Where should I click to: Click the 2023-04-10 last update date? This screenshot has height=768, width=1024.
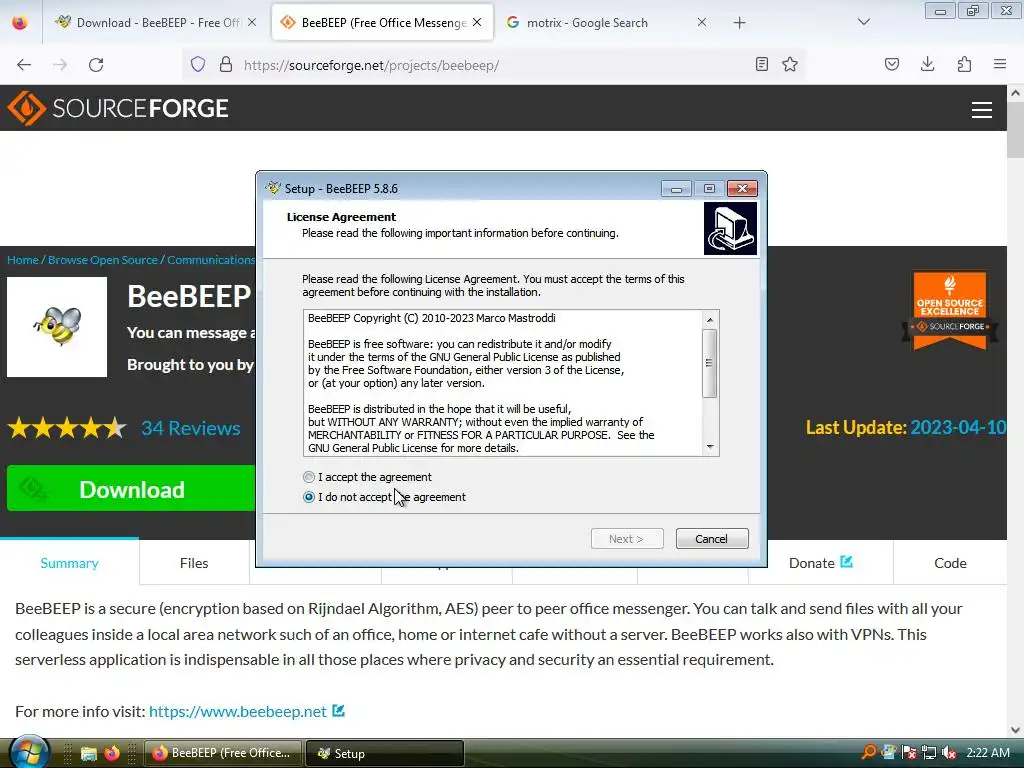[957, 427]
